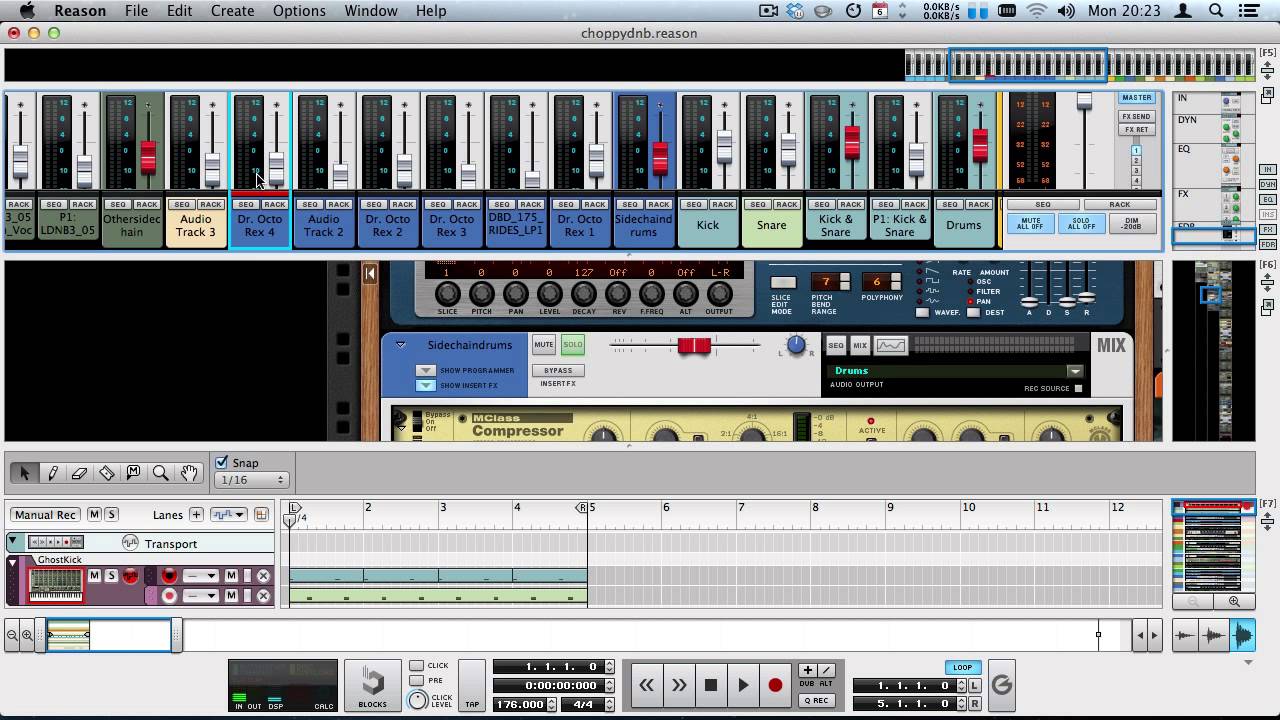Open Spotlight search in the menu bar

point(1216,11)
